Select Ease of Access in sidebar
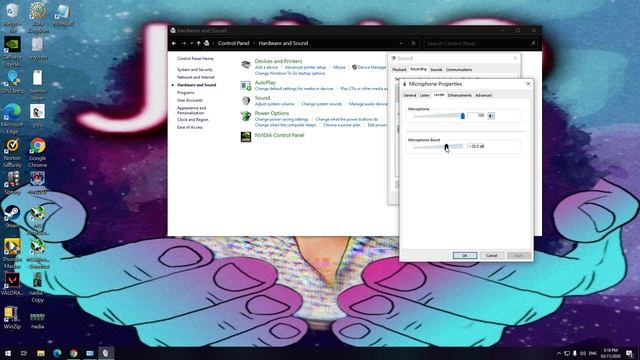The height and width of the screenshot is (360, 640). (x=190, y=127)
